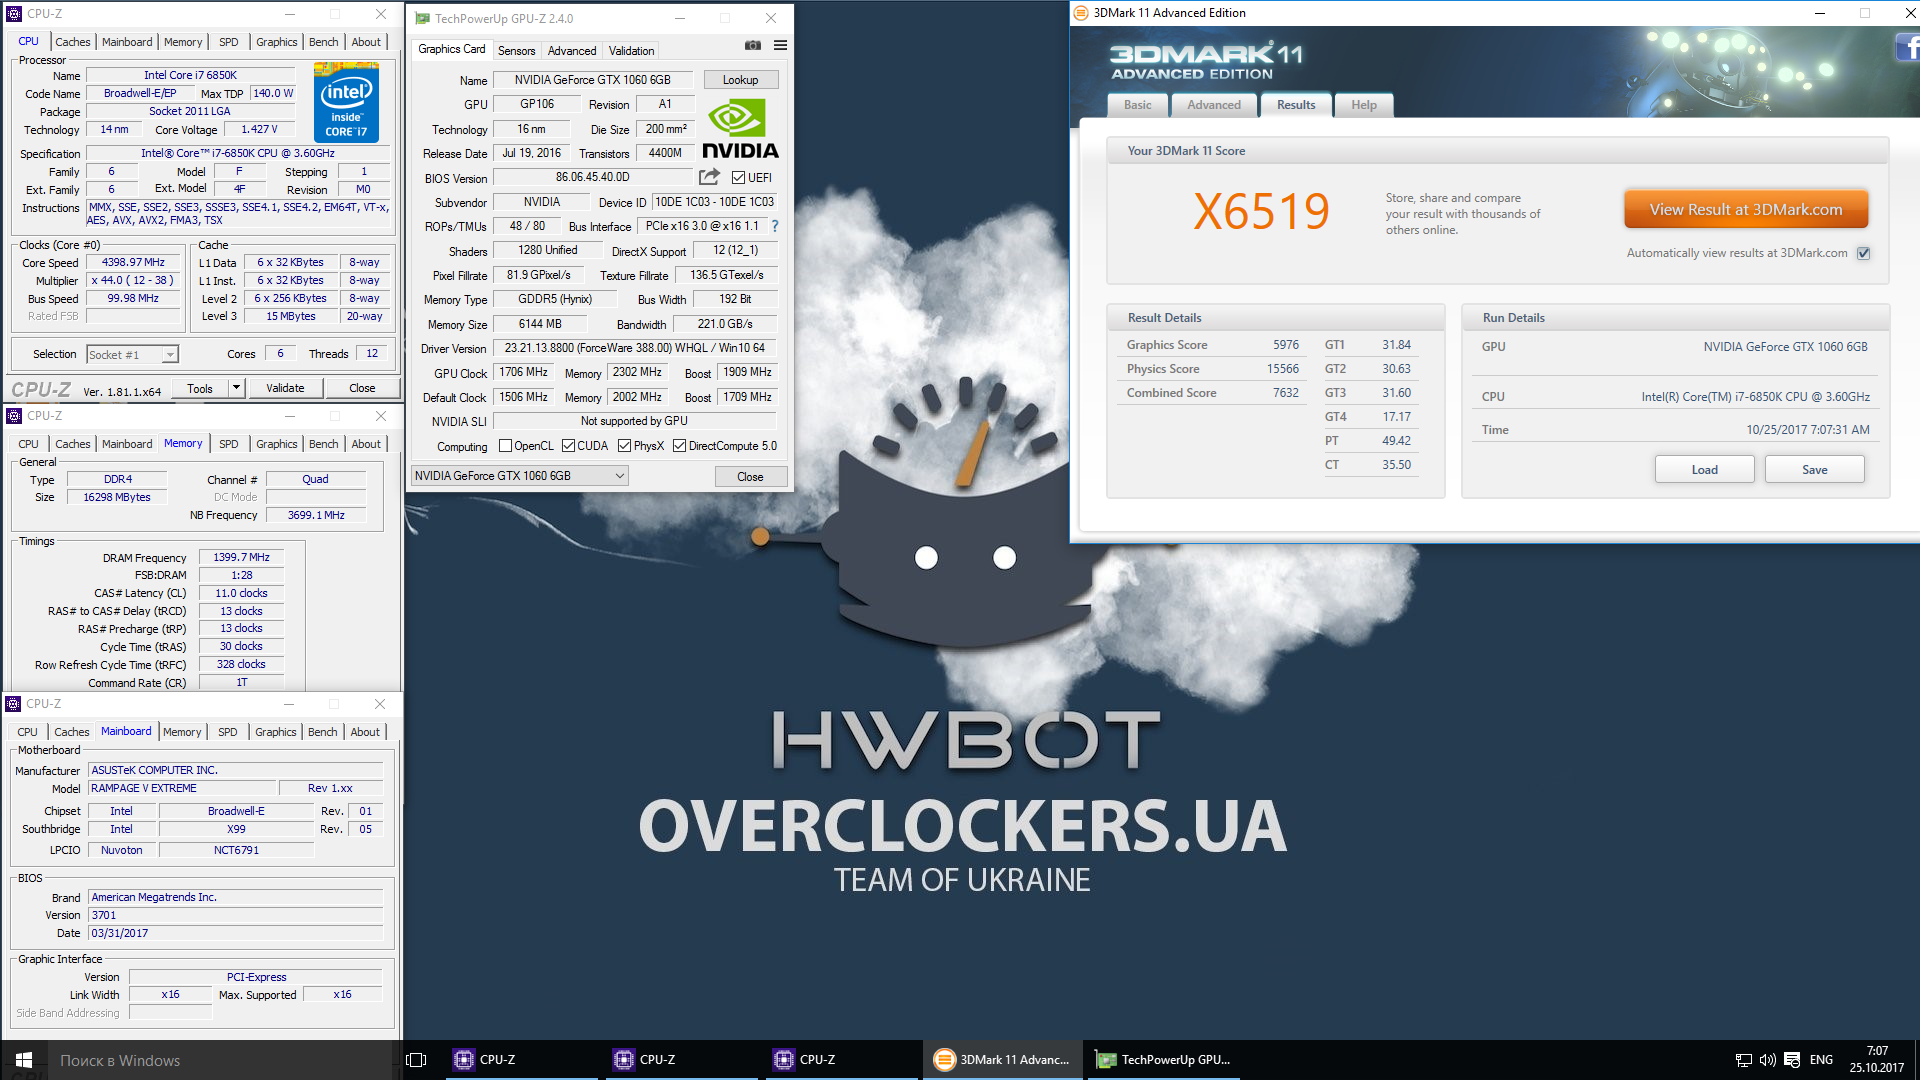
Task: Click the NVIDIA logo in GPU-Z
Action: pyautogui.click(x=740, y=130)
